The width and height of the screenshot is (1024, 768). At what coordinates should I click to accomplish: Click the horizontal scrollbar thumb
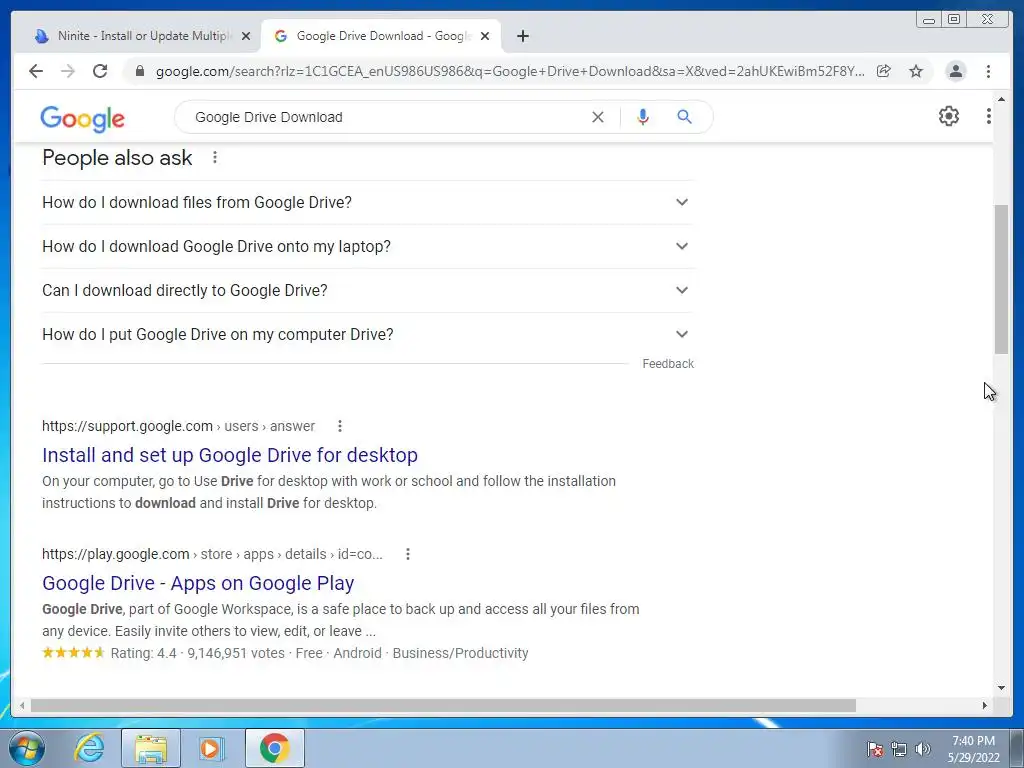(x=443, y=705)
